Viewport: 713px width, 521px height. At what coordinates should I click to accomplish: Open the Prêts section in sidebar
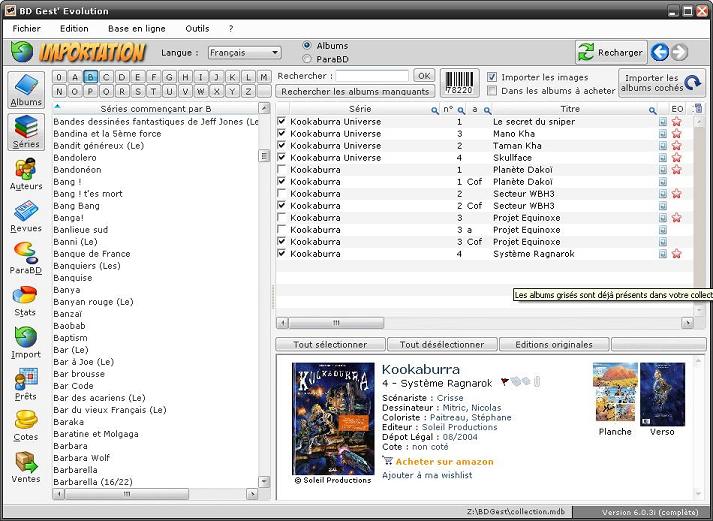(x=26, y=385)
